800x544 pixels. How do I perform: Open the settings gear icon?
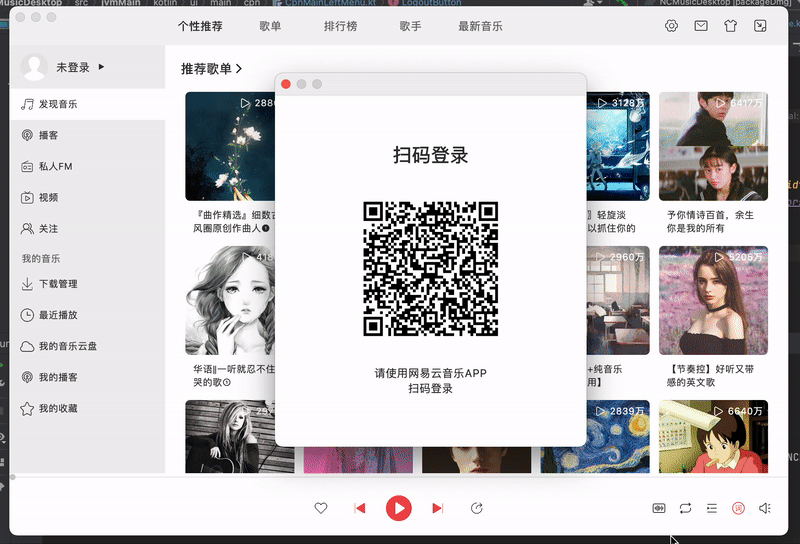click(x=671, y=26)
